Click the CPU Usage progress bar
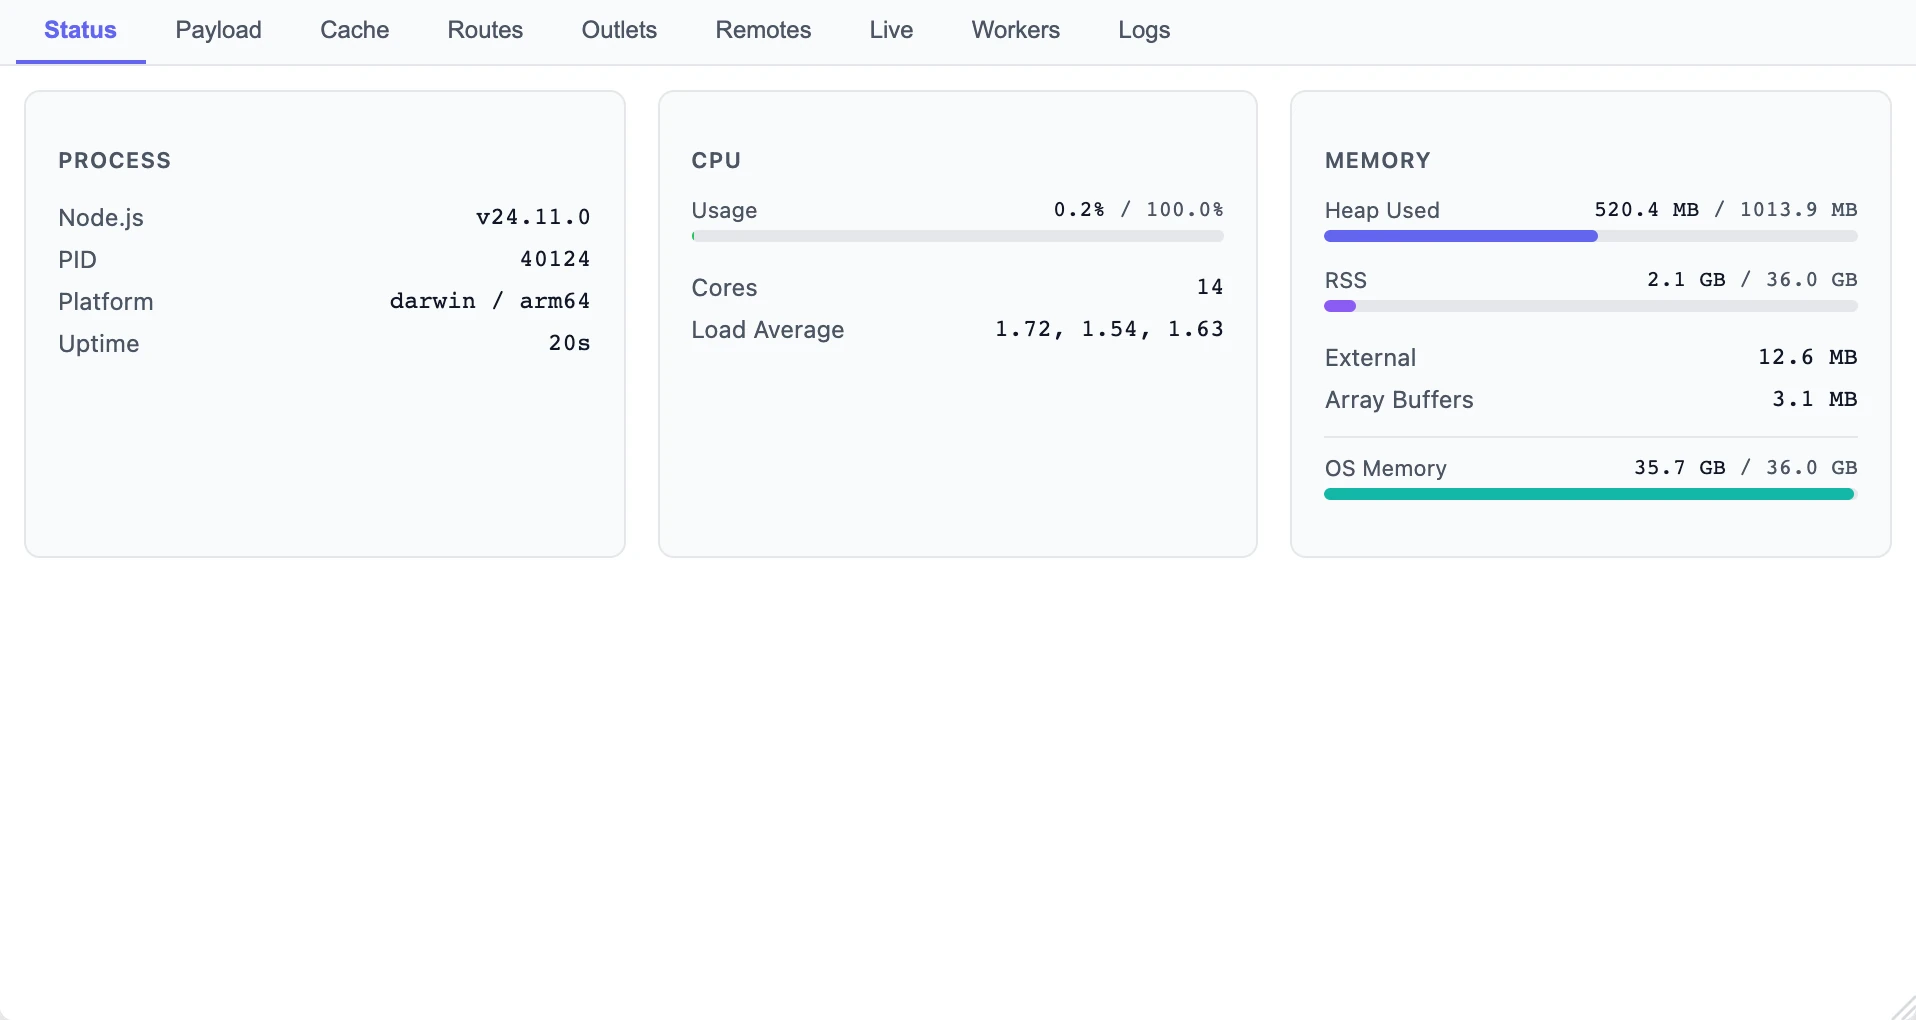The image size is (1916, 1020). (957, 237)
